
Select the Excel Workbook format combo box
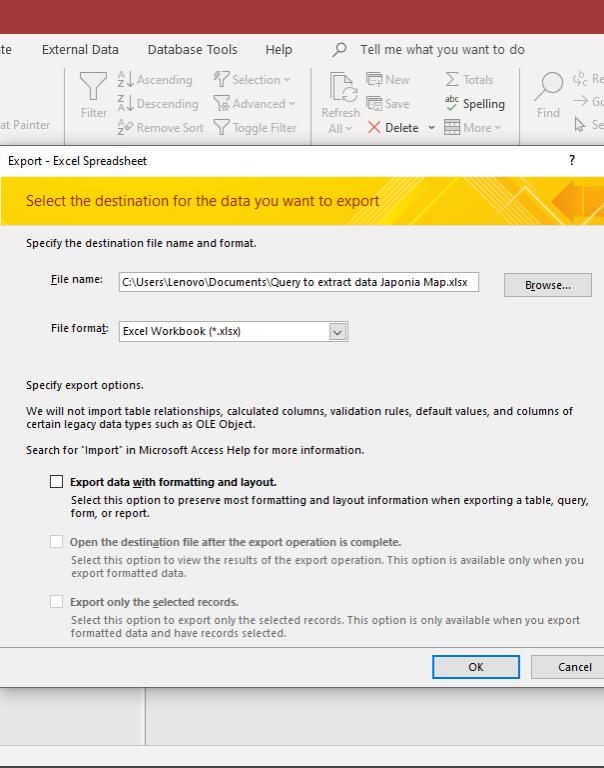[x=233, y=332]
